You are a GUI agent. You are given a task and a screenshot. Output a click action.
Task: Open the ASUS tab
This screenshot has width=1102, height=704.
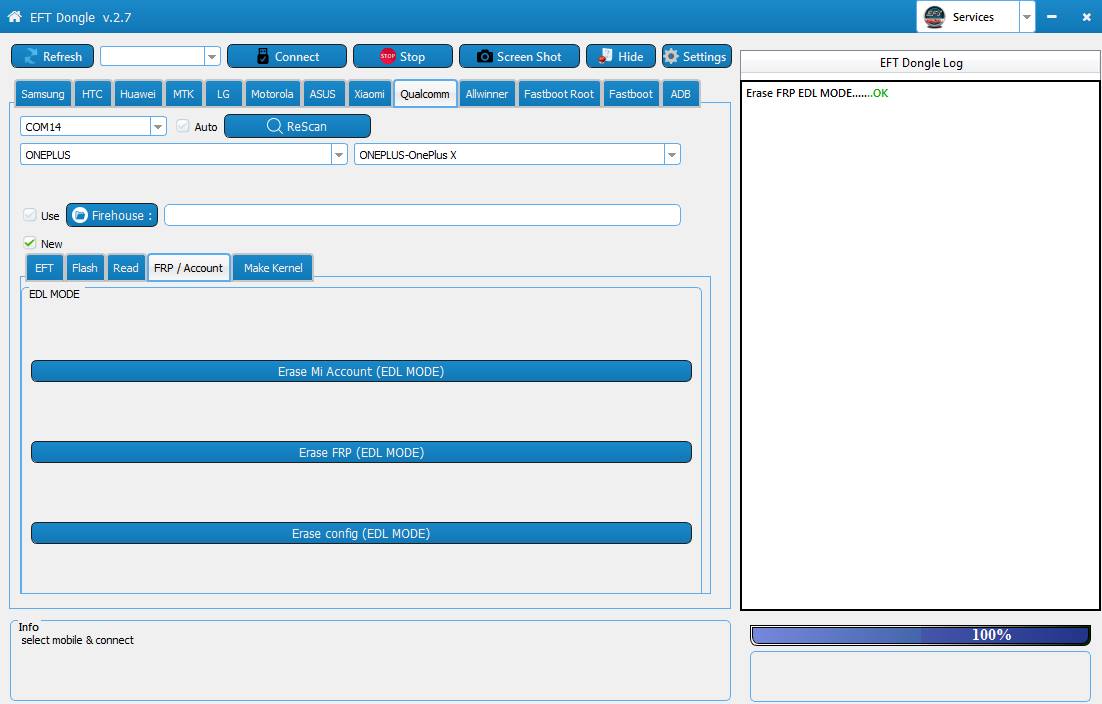(x=323, y=93)
